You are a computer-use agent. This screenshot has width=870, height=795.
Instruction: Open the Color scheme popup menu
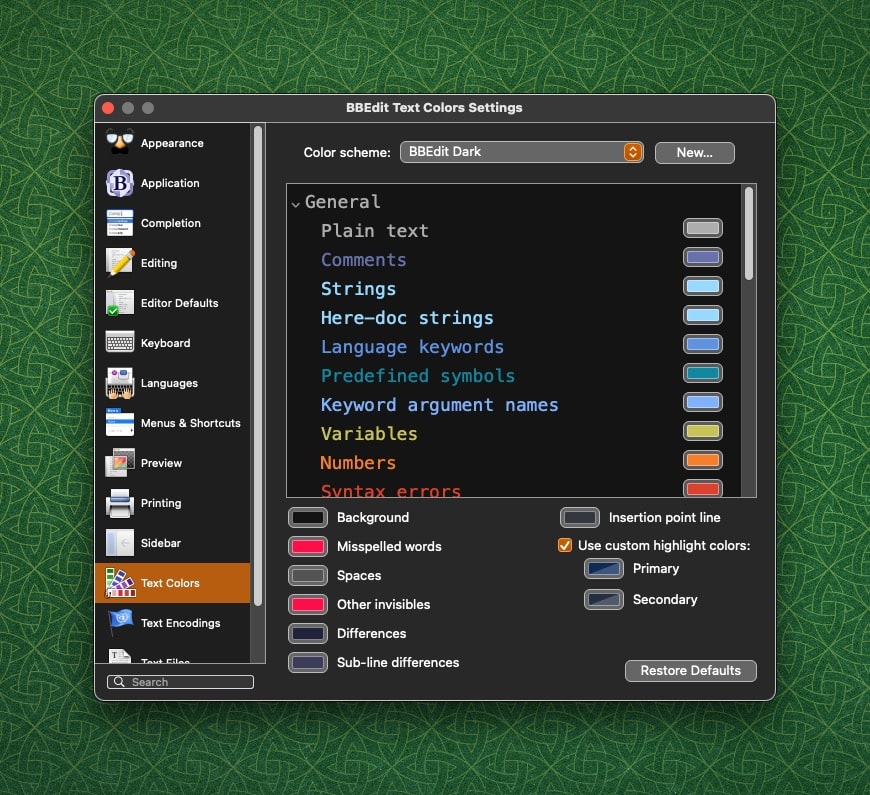[x=521, y=152]
